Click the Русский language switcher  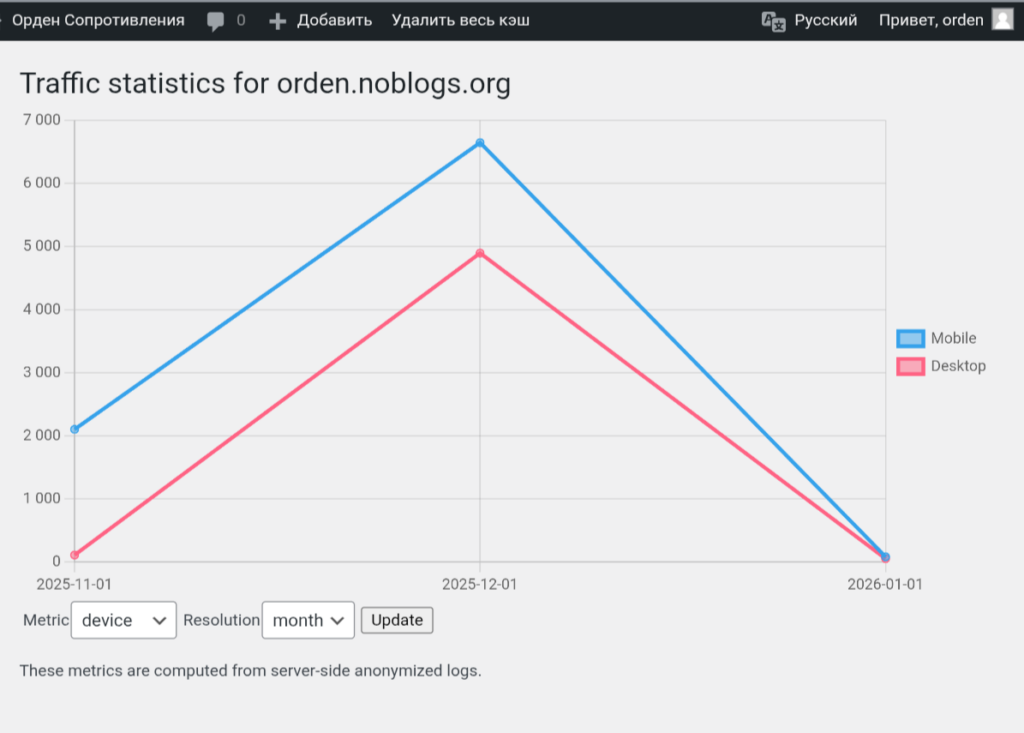click(825, 20)
